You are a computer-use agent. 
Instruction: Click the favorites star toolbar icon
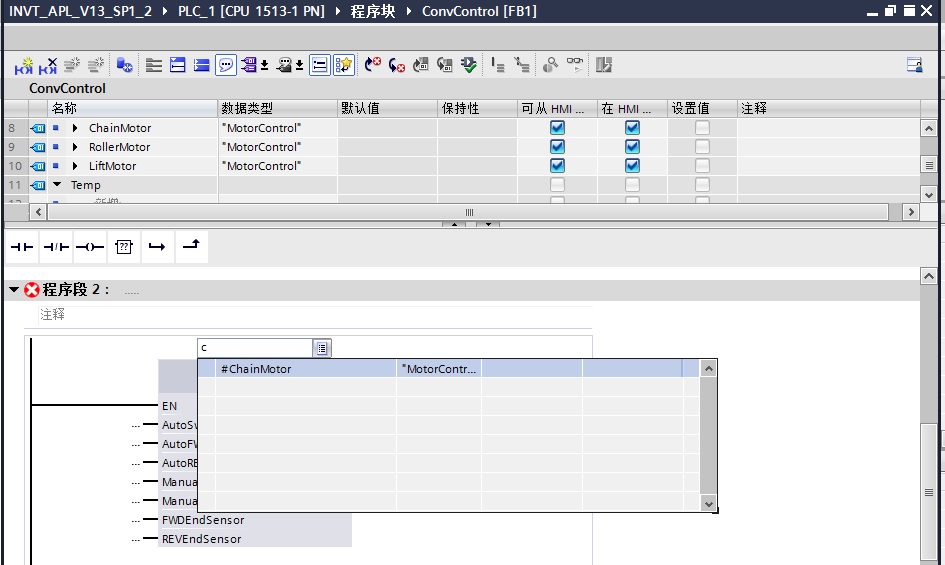tap(344, 65)
